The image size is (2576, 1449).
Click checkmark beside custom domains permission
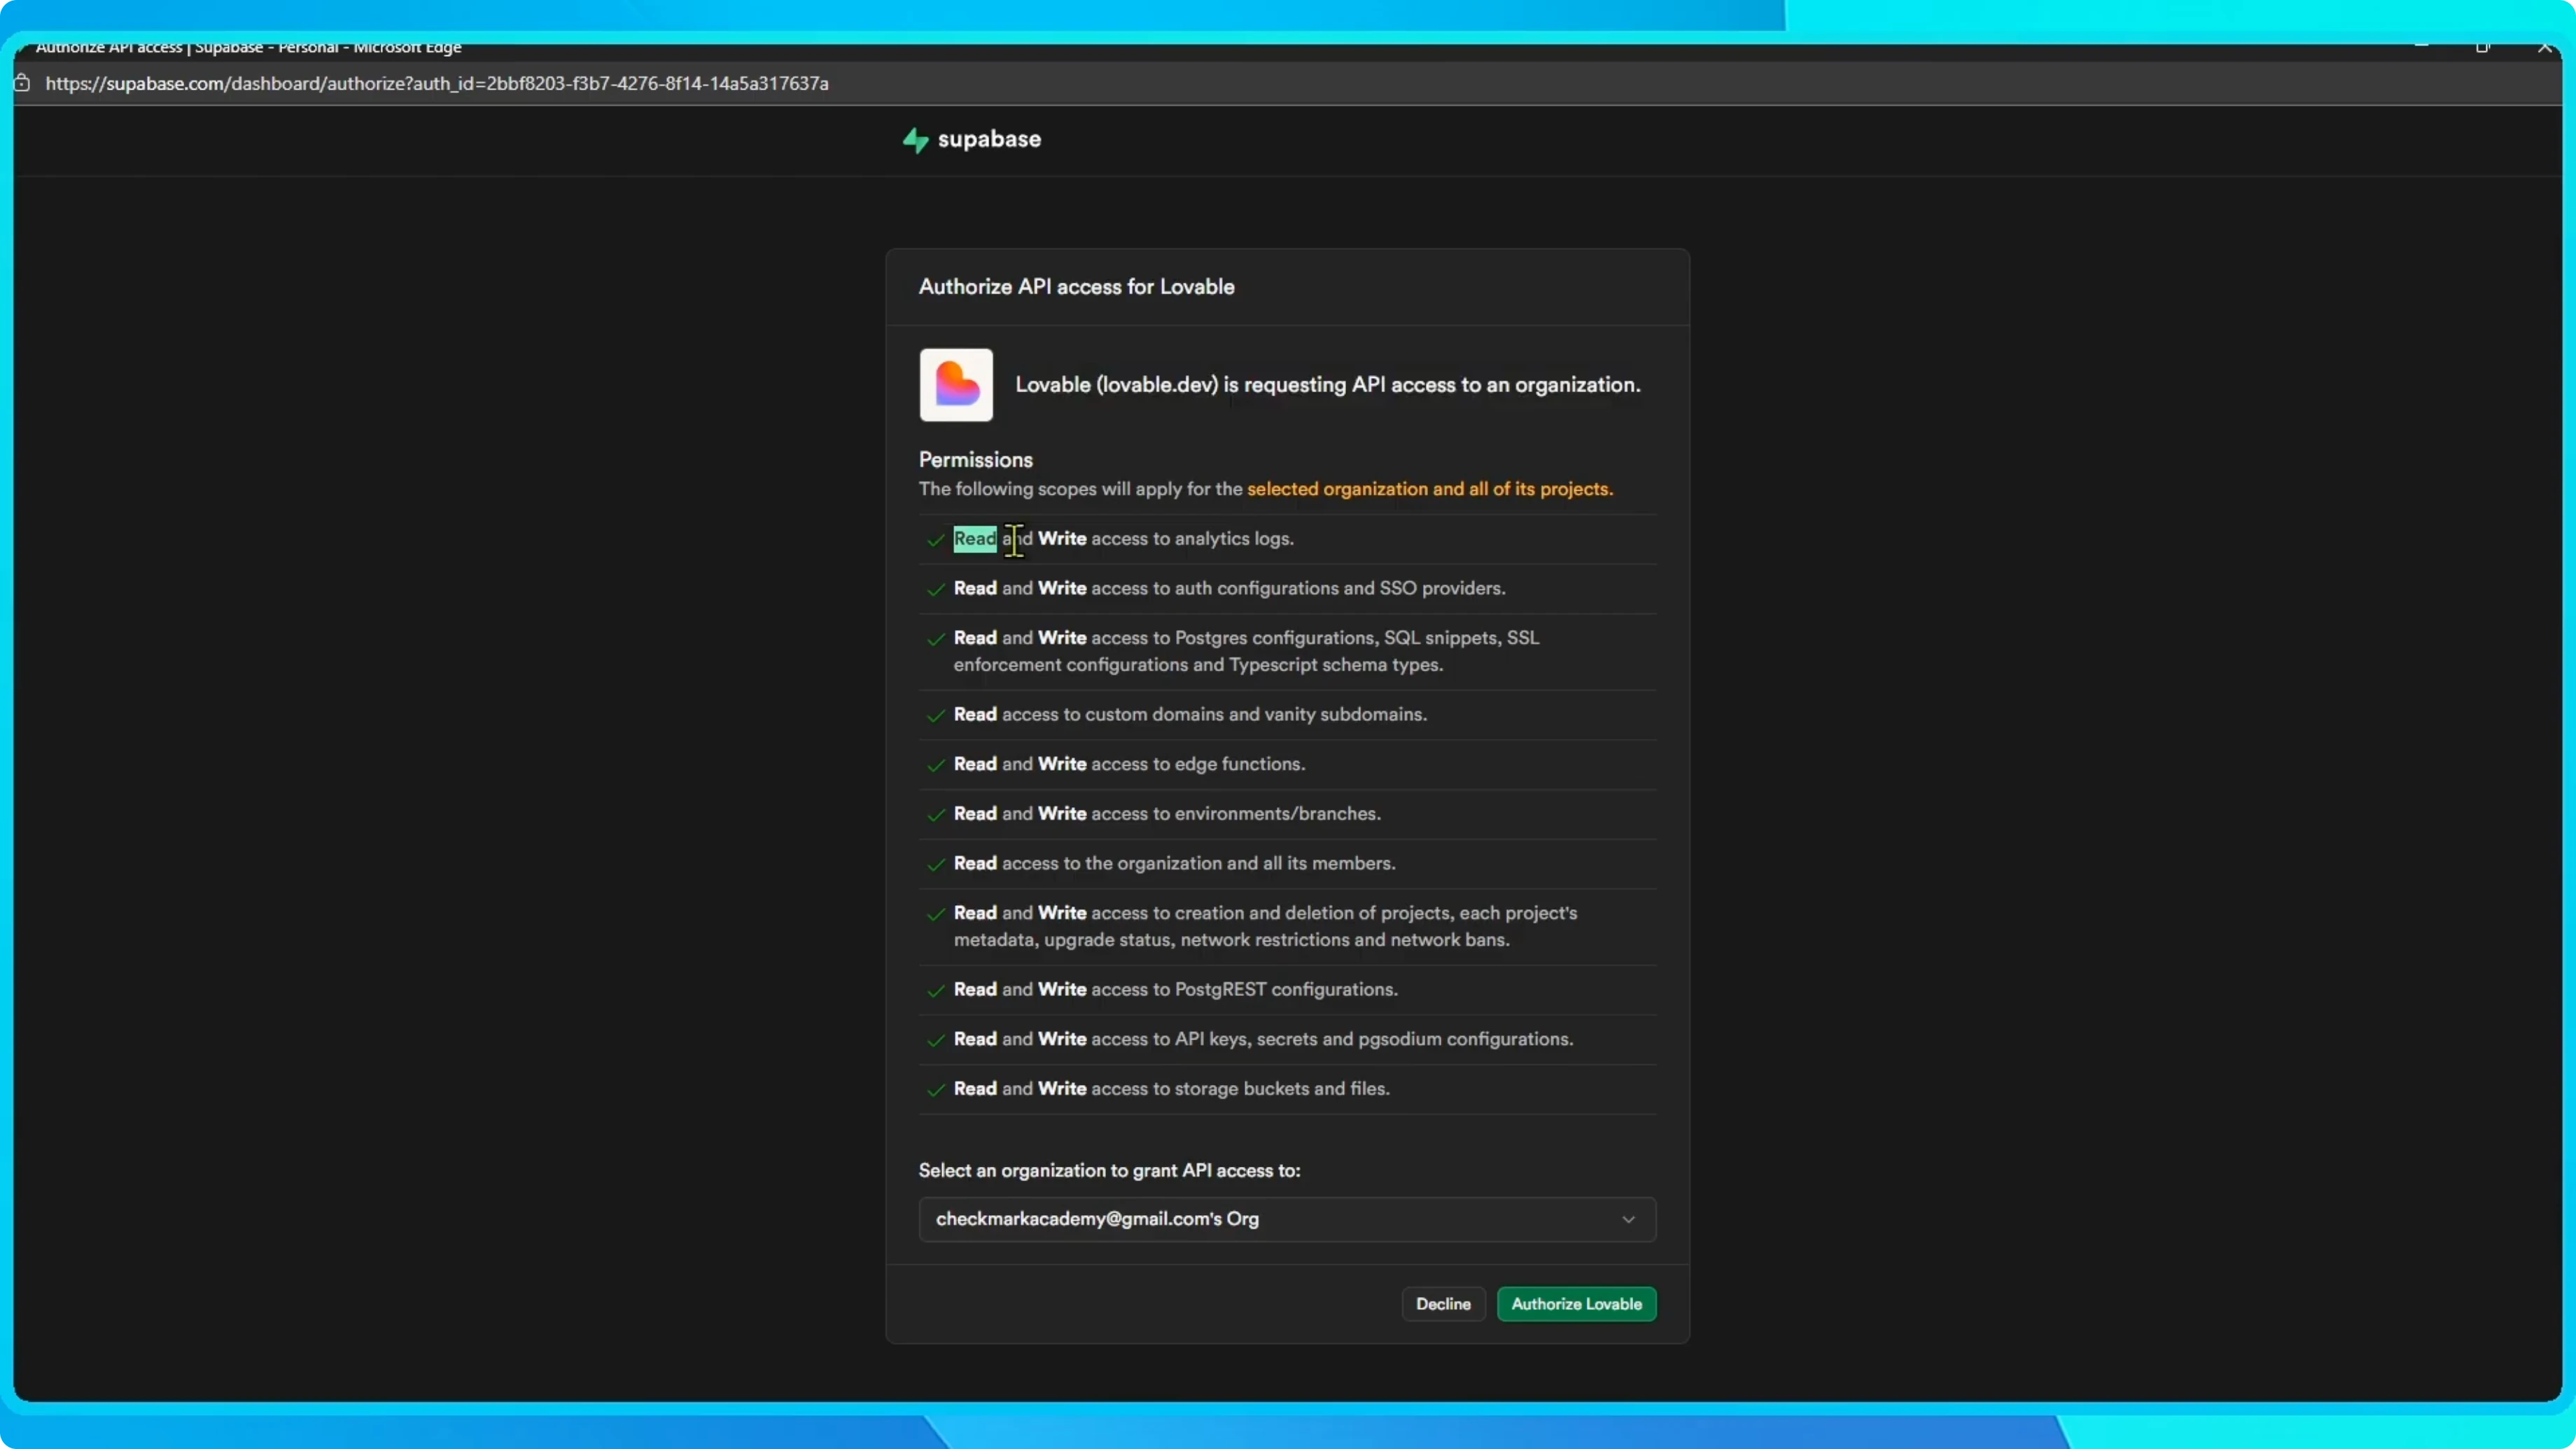(935, 716)
